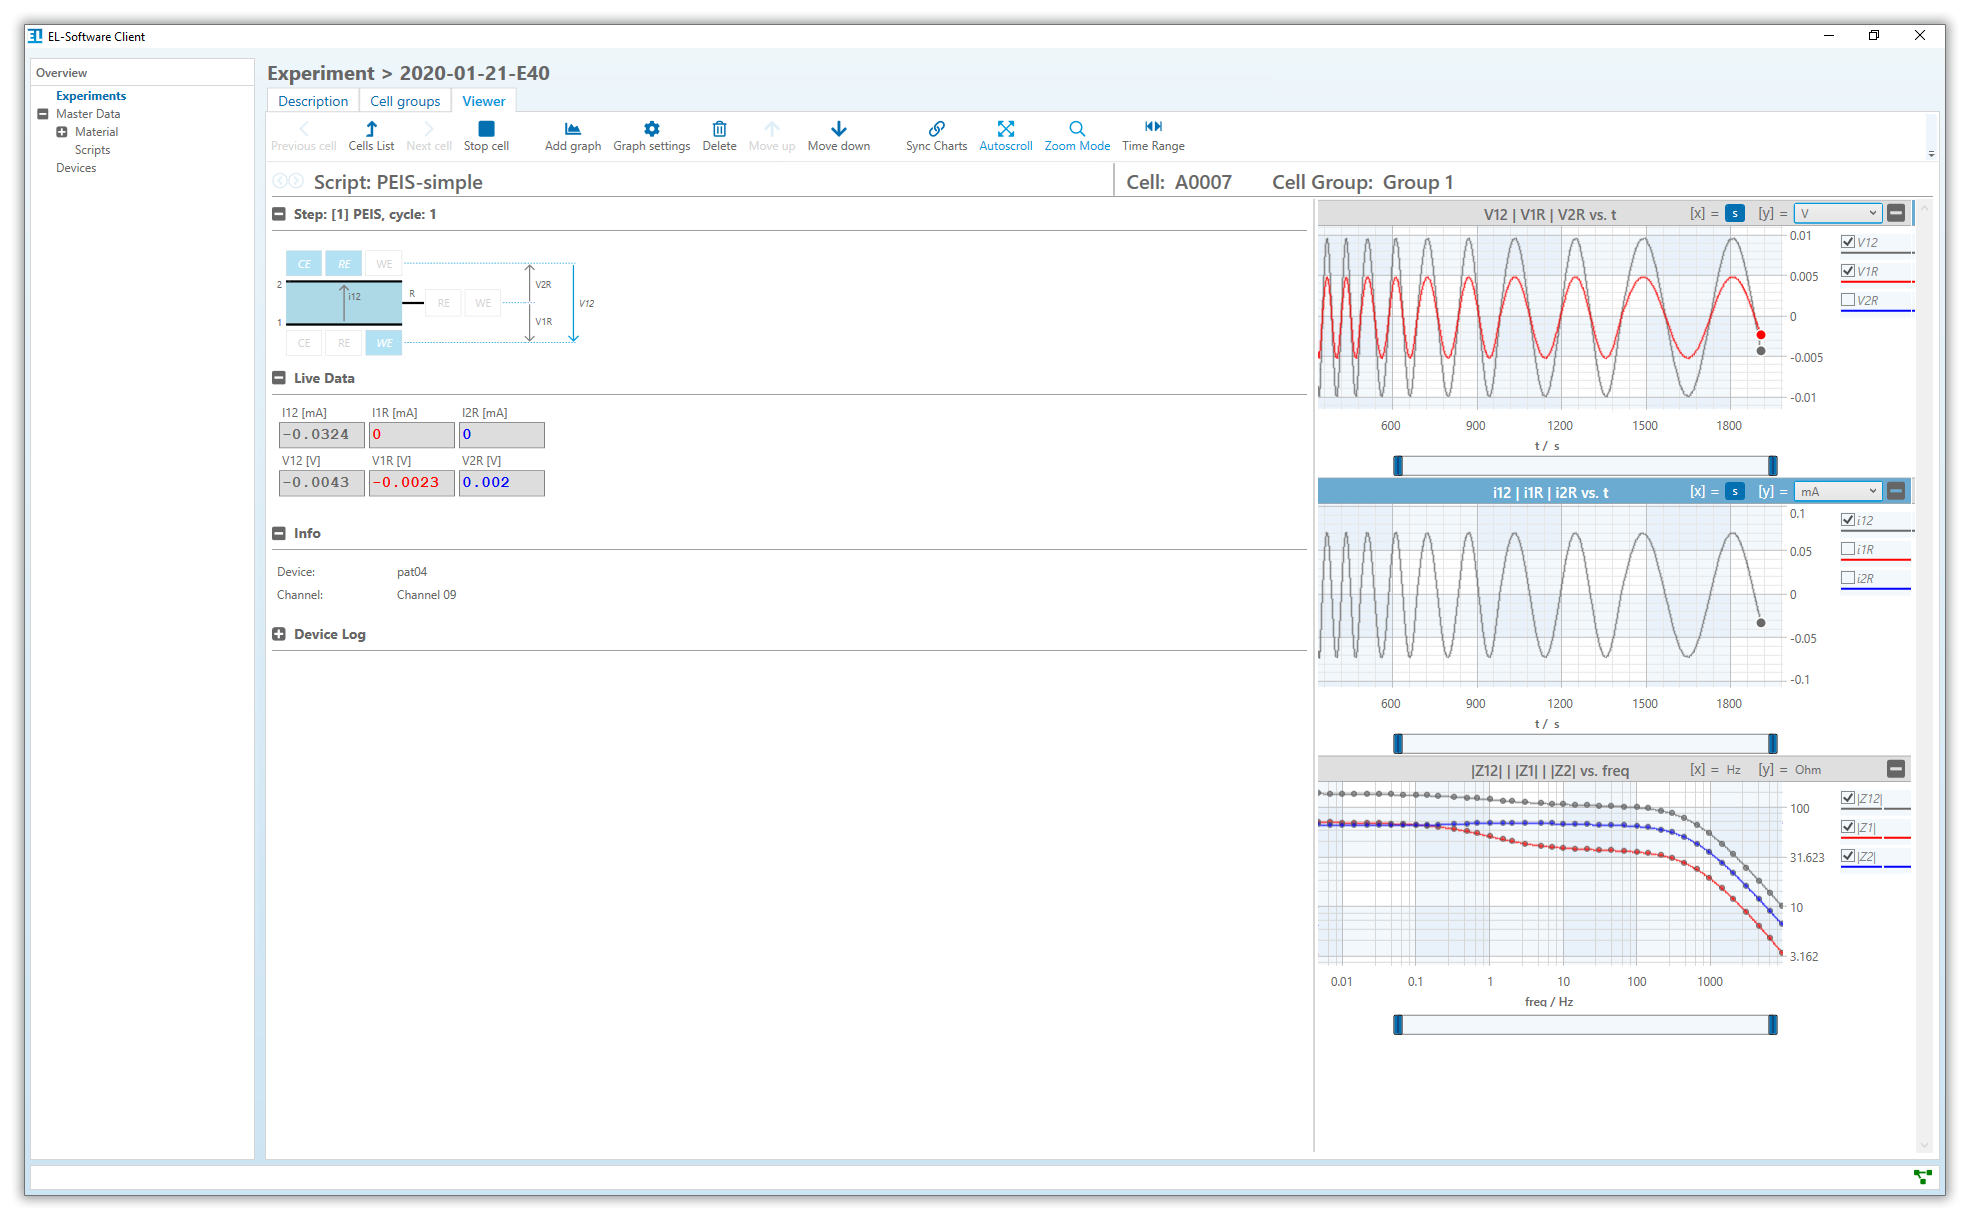Click the 2020-01-21-E40 breadcrumb

coord(475,73)
